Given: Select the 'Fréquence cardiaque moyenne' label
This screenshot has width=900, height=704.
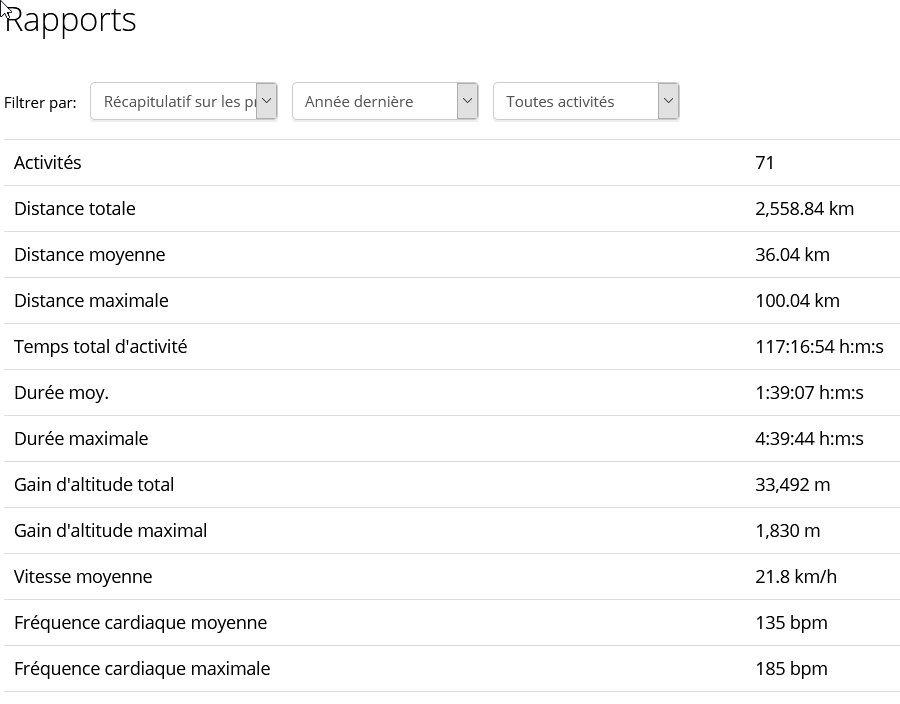Looking at the screenshot, I should pos(141,622).
